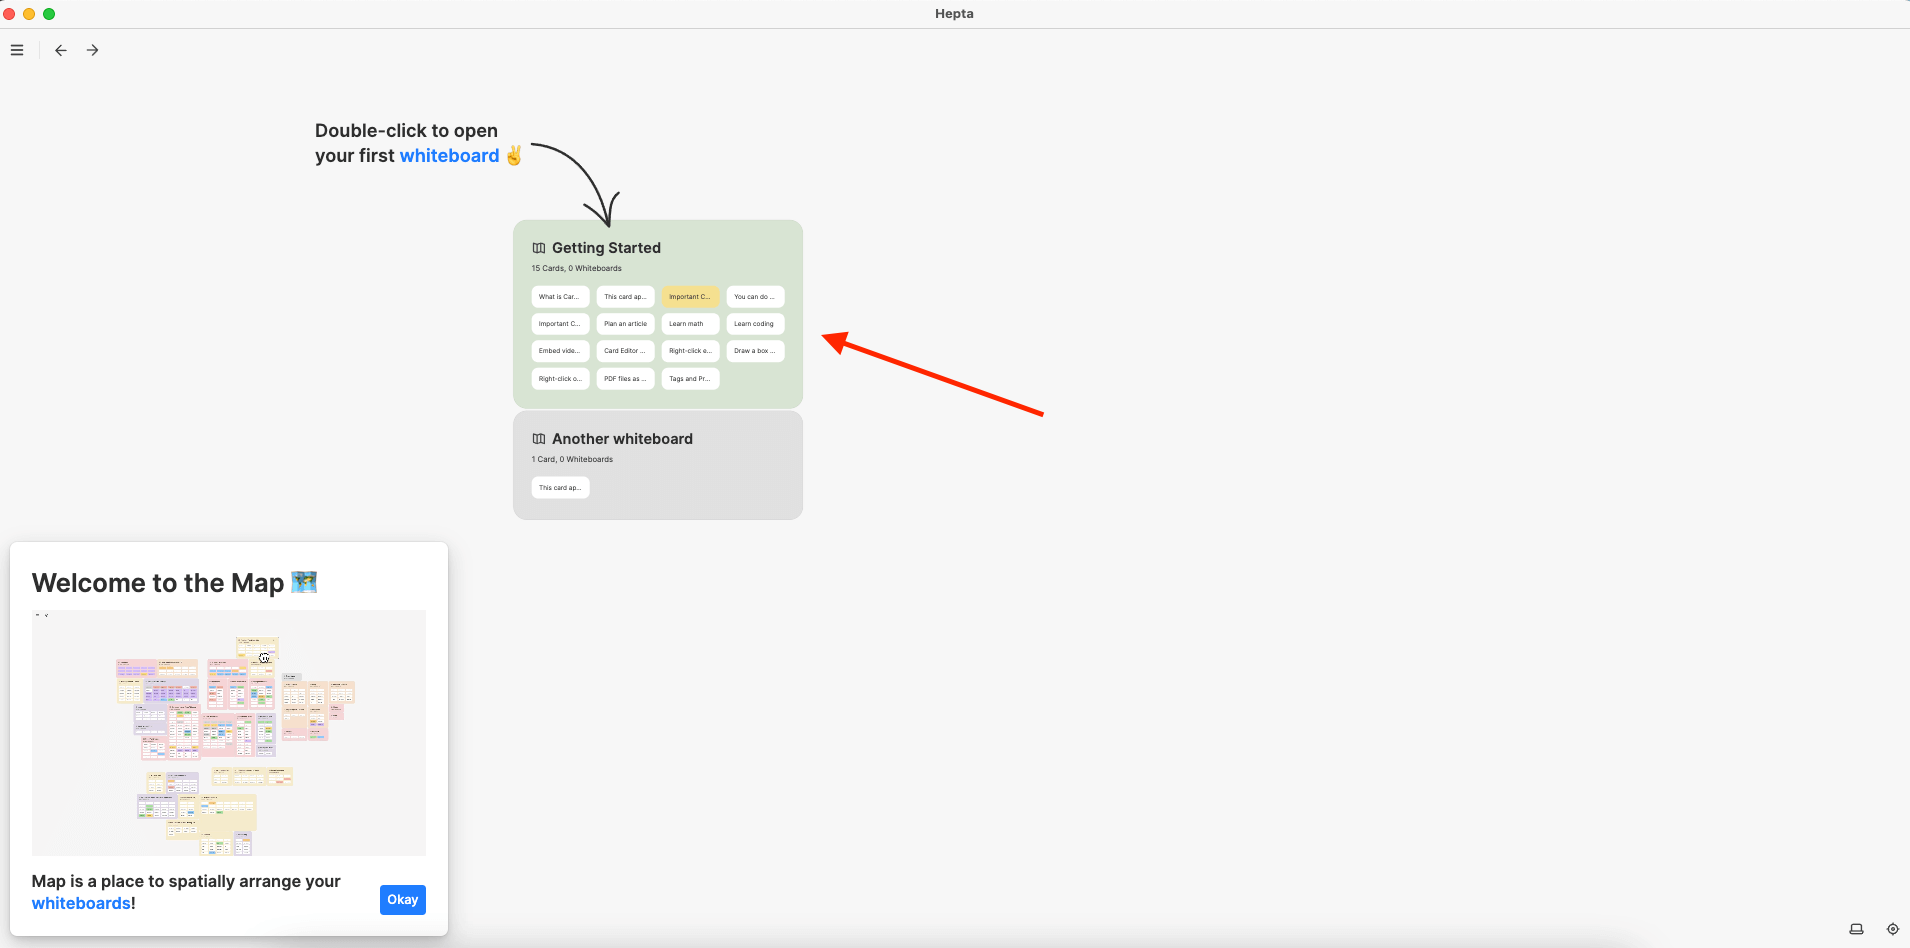Select the Tags and Pr... card
The width and height of the screenshot is (1910, 948).
pyautogui.click(x=690, y=379)
